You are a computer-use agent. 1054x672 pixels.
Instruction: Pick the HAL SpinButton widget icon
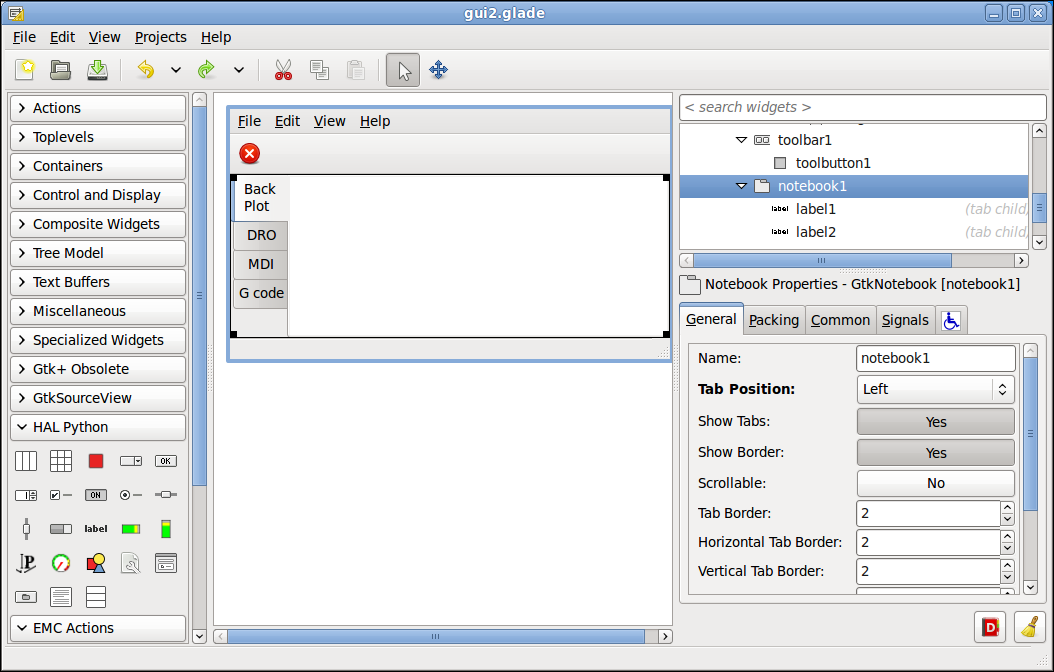pos(26,495)
